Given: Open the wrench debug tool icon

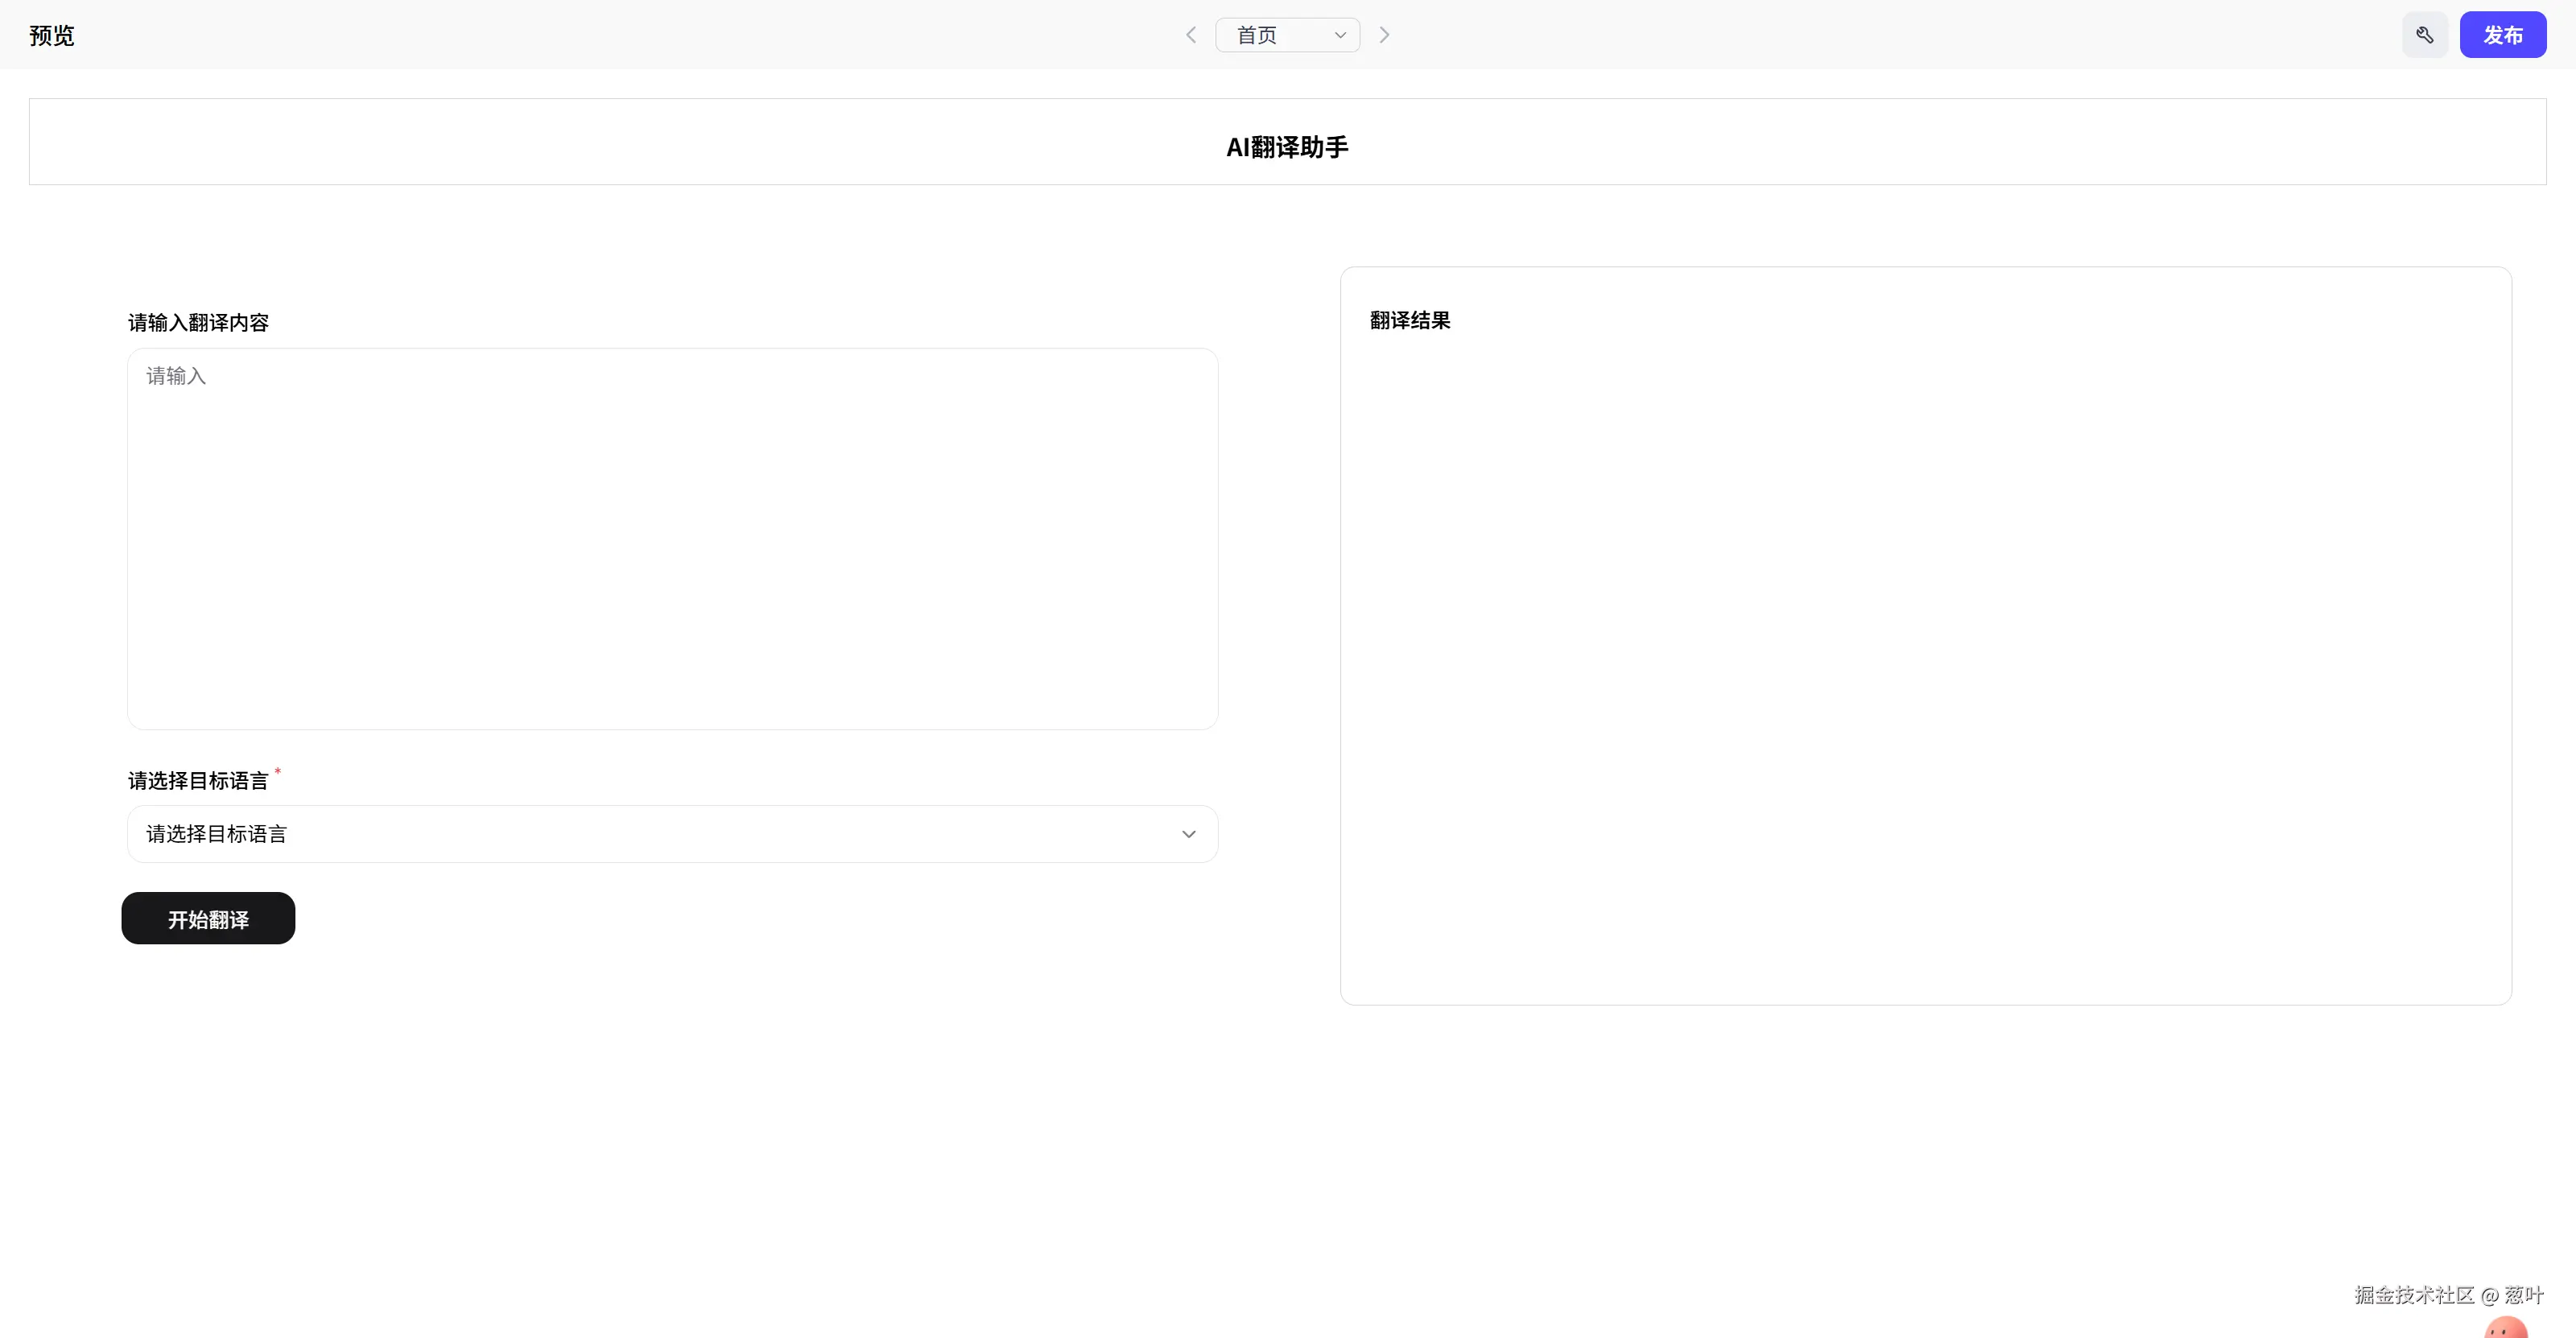Looking at the screenshot, I should point(2425,35).
